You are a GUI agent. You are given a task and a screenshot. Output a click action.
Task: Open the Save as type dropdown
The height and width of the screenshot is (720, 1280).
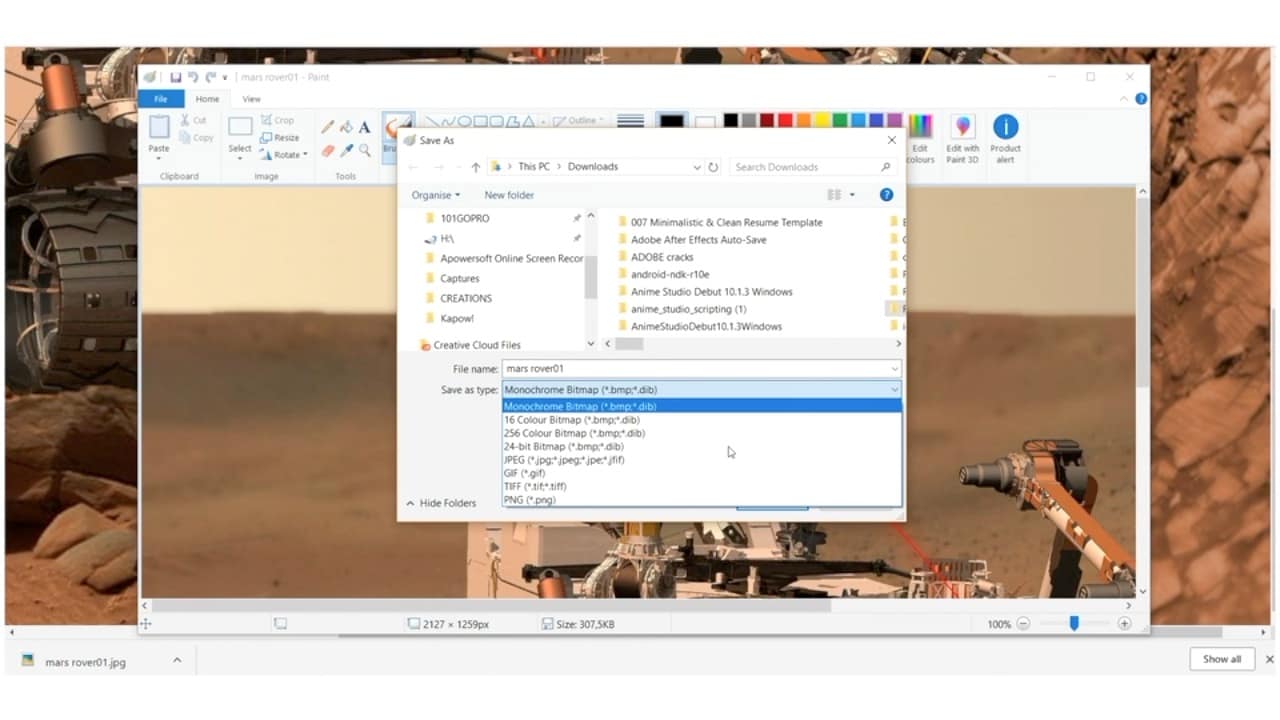pos(893,389)
